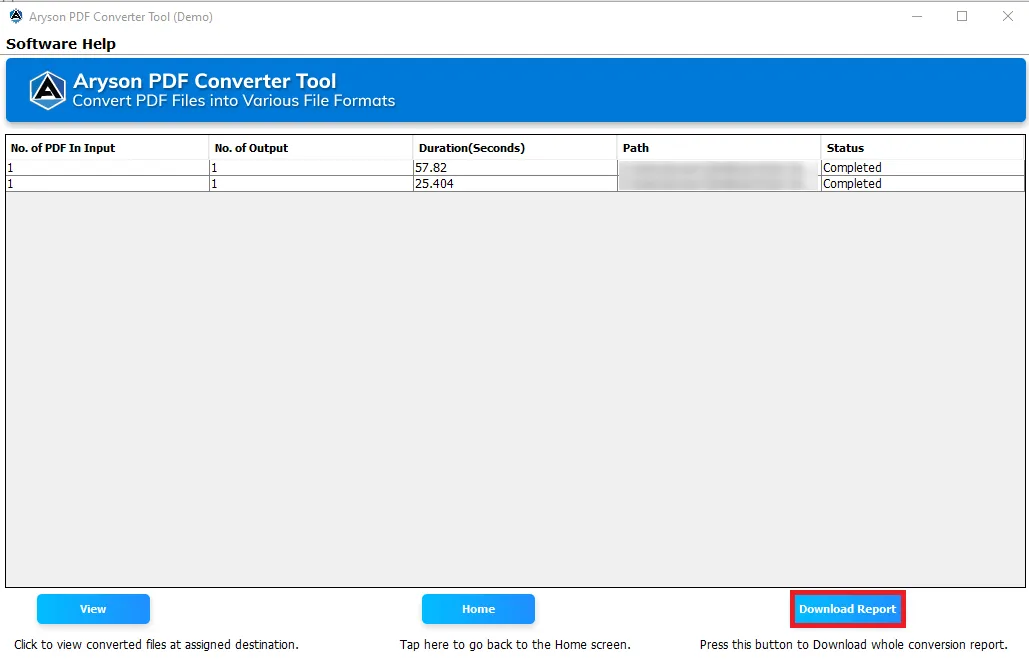Open the Help menu
Image resolution: width=1029 pixels, height=663 pixels.
click(x=98, y=44)
